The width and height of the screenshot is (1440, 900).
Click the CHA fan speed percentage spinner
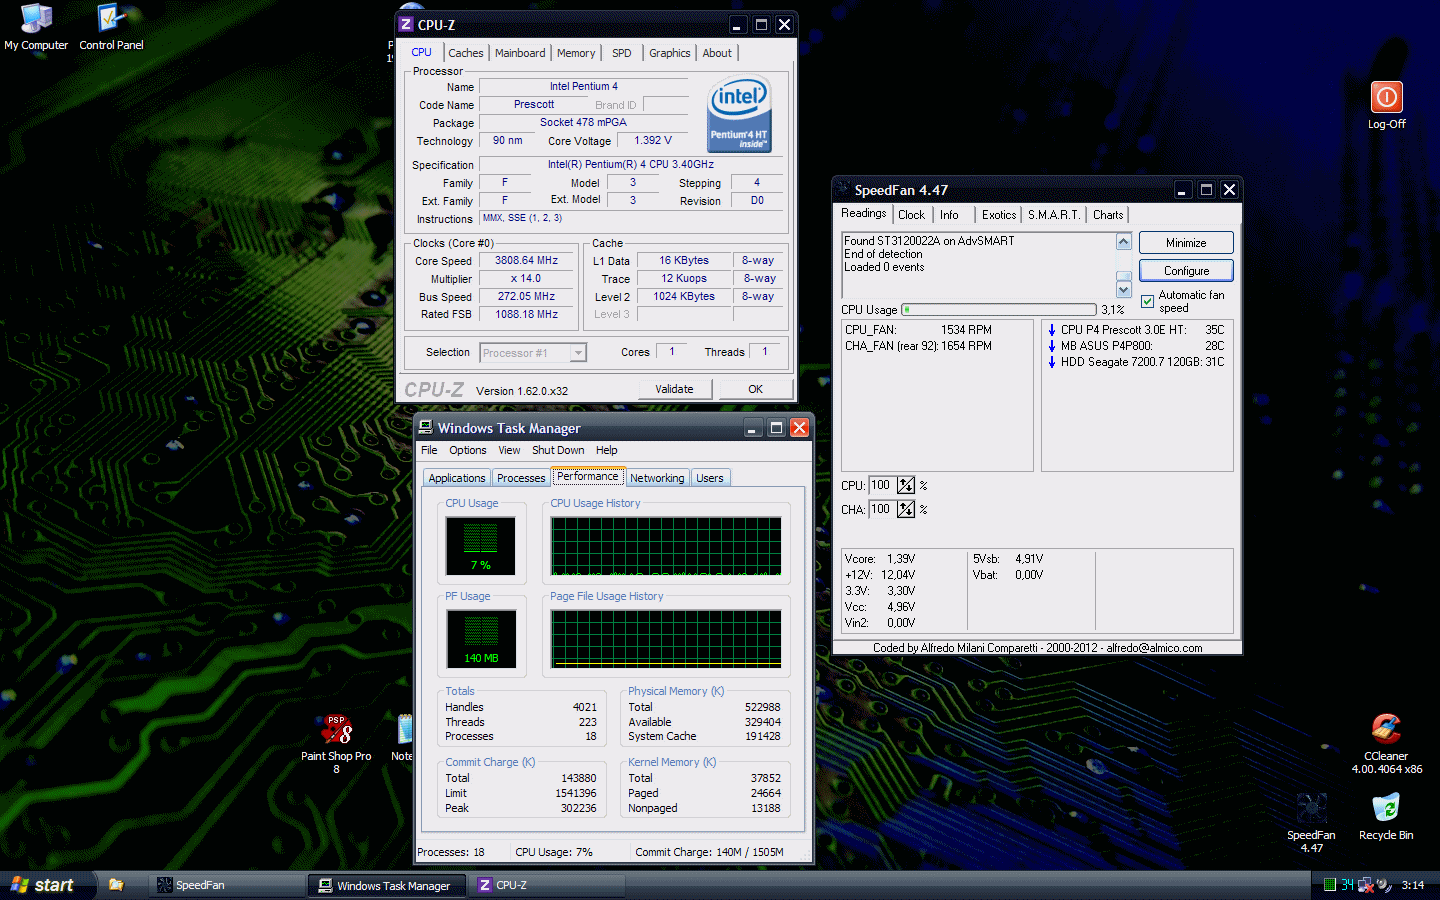coord(906,509)
